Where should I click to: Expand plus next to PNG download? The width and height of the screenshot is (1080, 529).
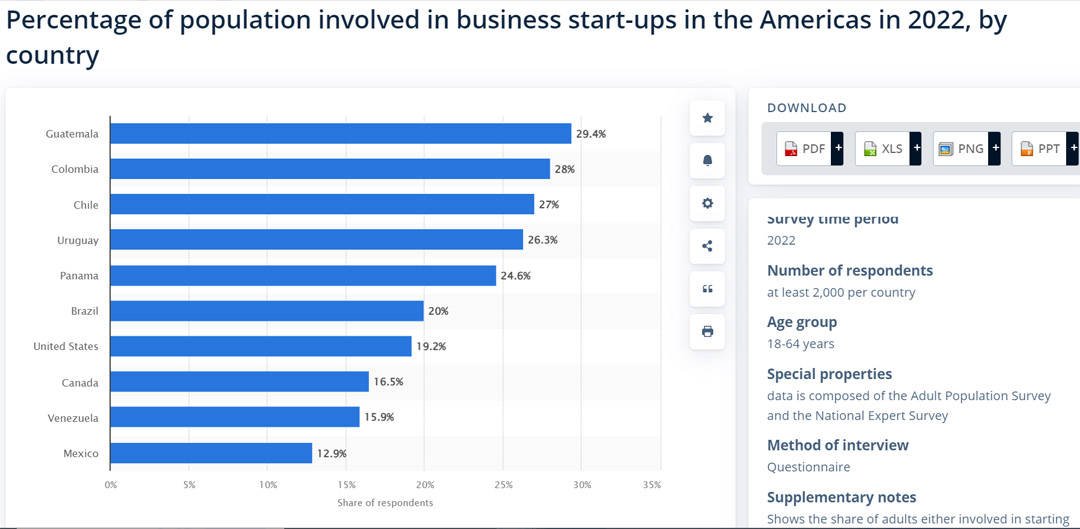pyautogui.click(x=994, y=148)
